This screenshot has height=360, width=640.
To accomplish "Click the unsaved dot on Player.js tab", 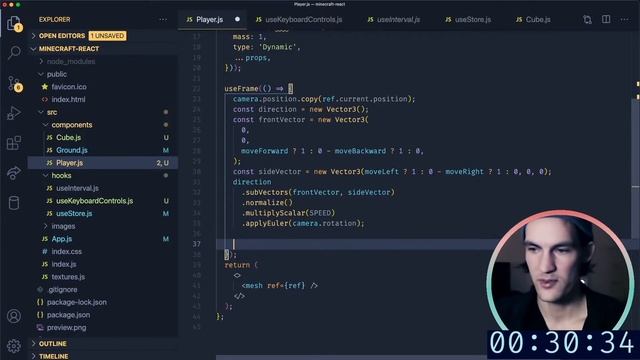I will click(x=237, y=19).
